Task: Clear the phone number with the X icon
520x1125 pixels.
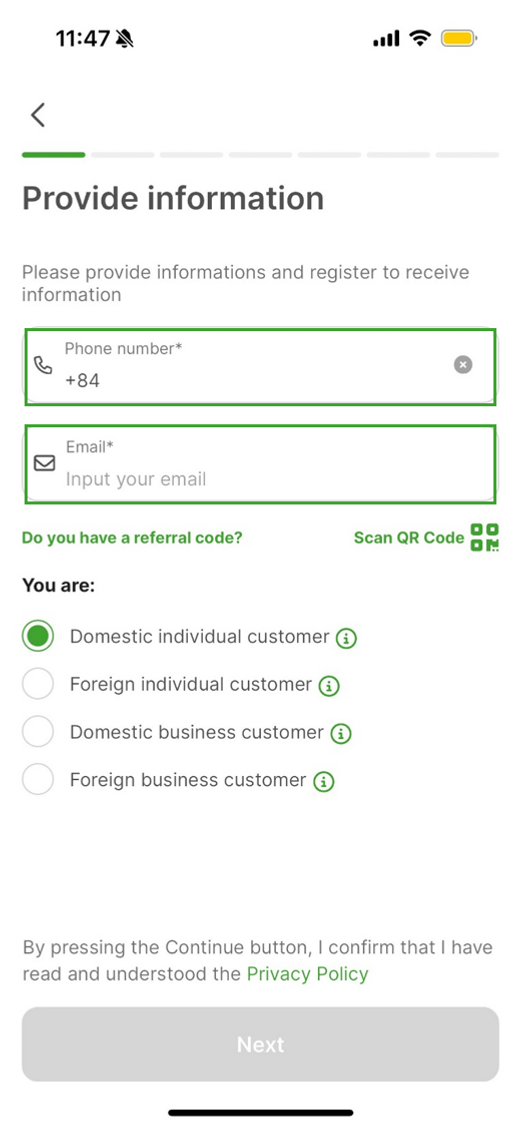Action: tap(463, 365)
